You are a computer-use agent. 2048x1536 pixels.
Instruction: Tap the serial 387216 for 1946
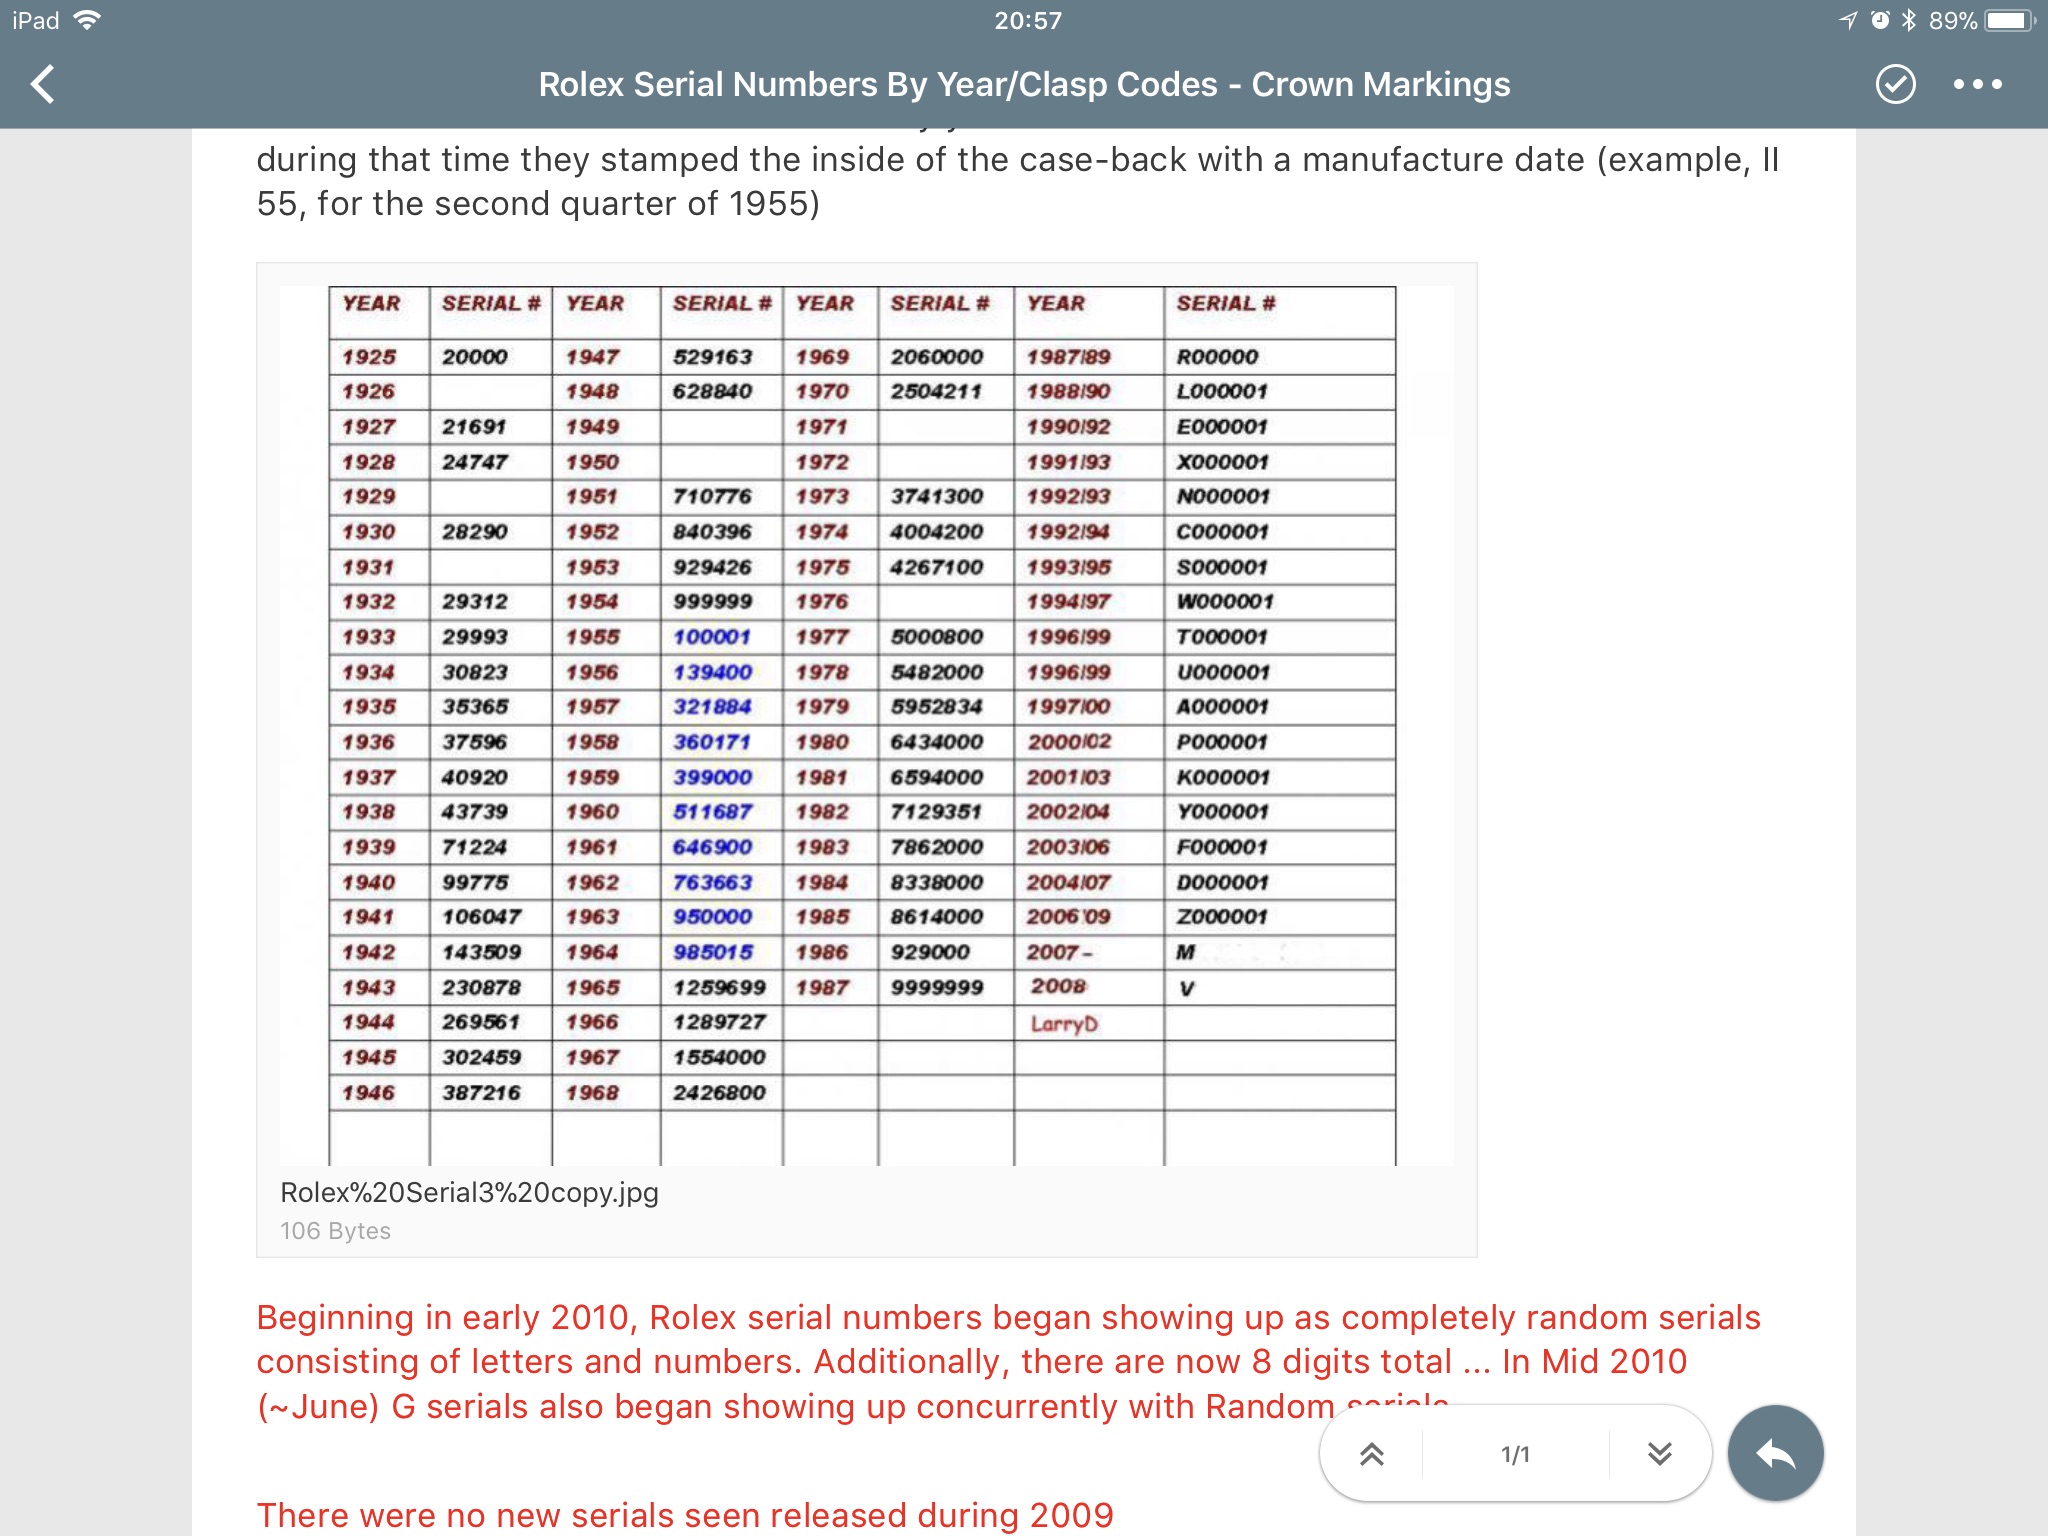[x=481, y=1093]
